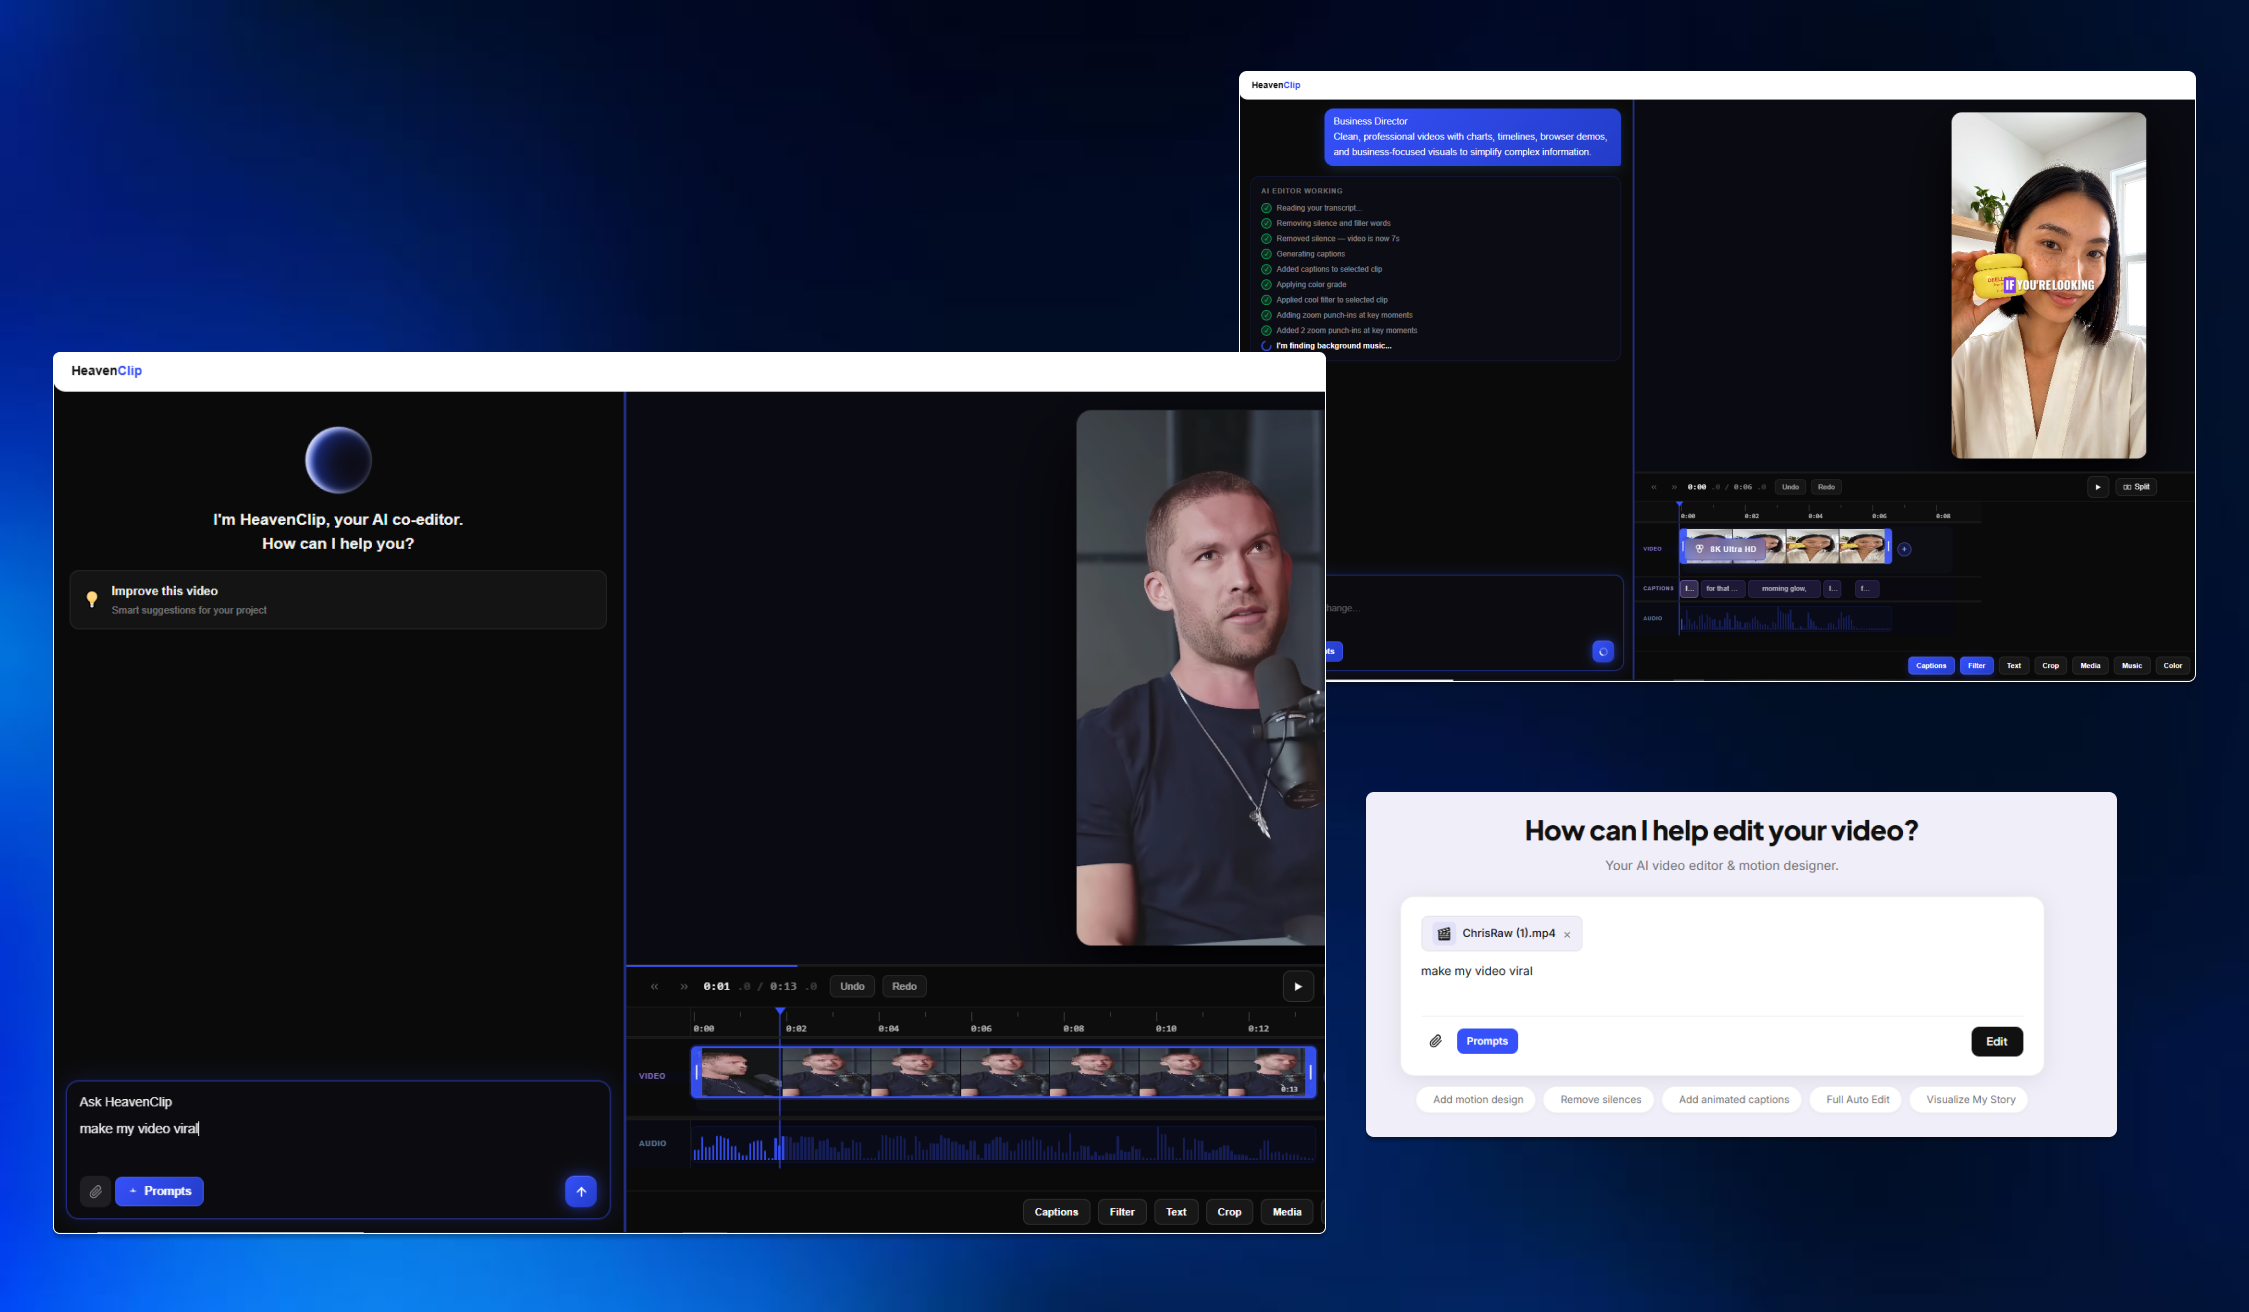Click the loading send button in back window chat
The image size is (2249, 1312).
point(1603,651)
